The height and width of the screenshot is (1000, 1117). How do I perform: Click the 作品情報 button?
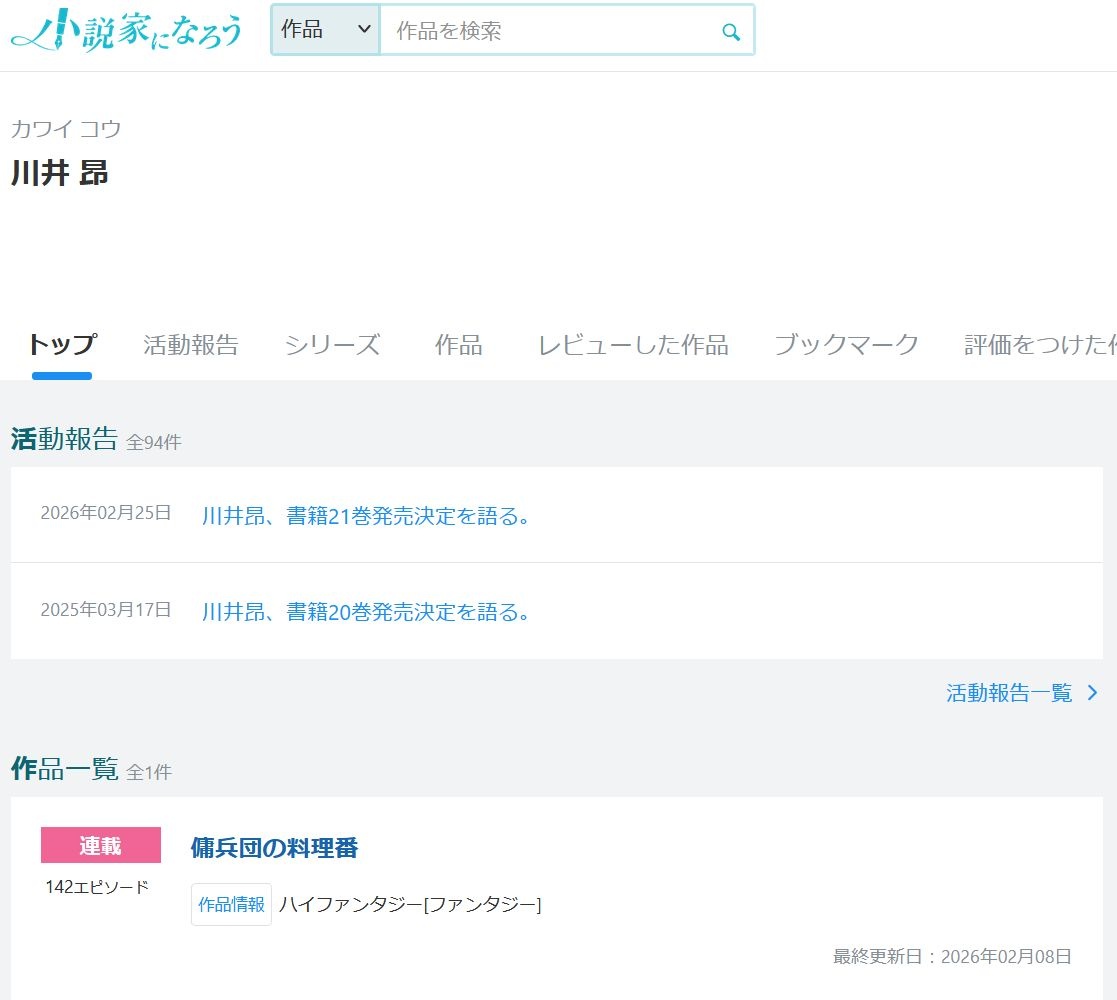(232, 905)
